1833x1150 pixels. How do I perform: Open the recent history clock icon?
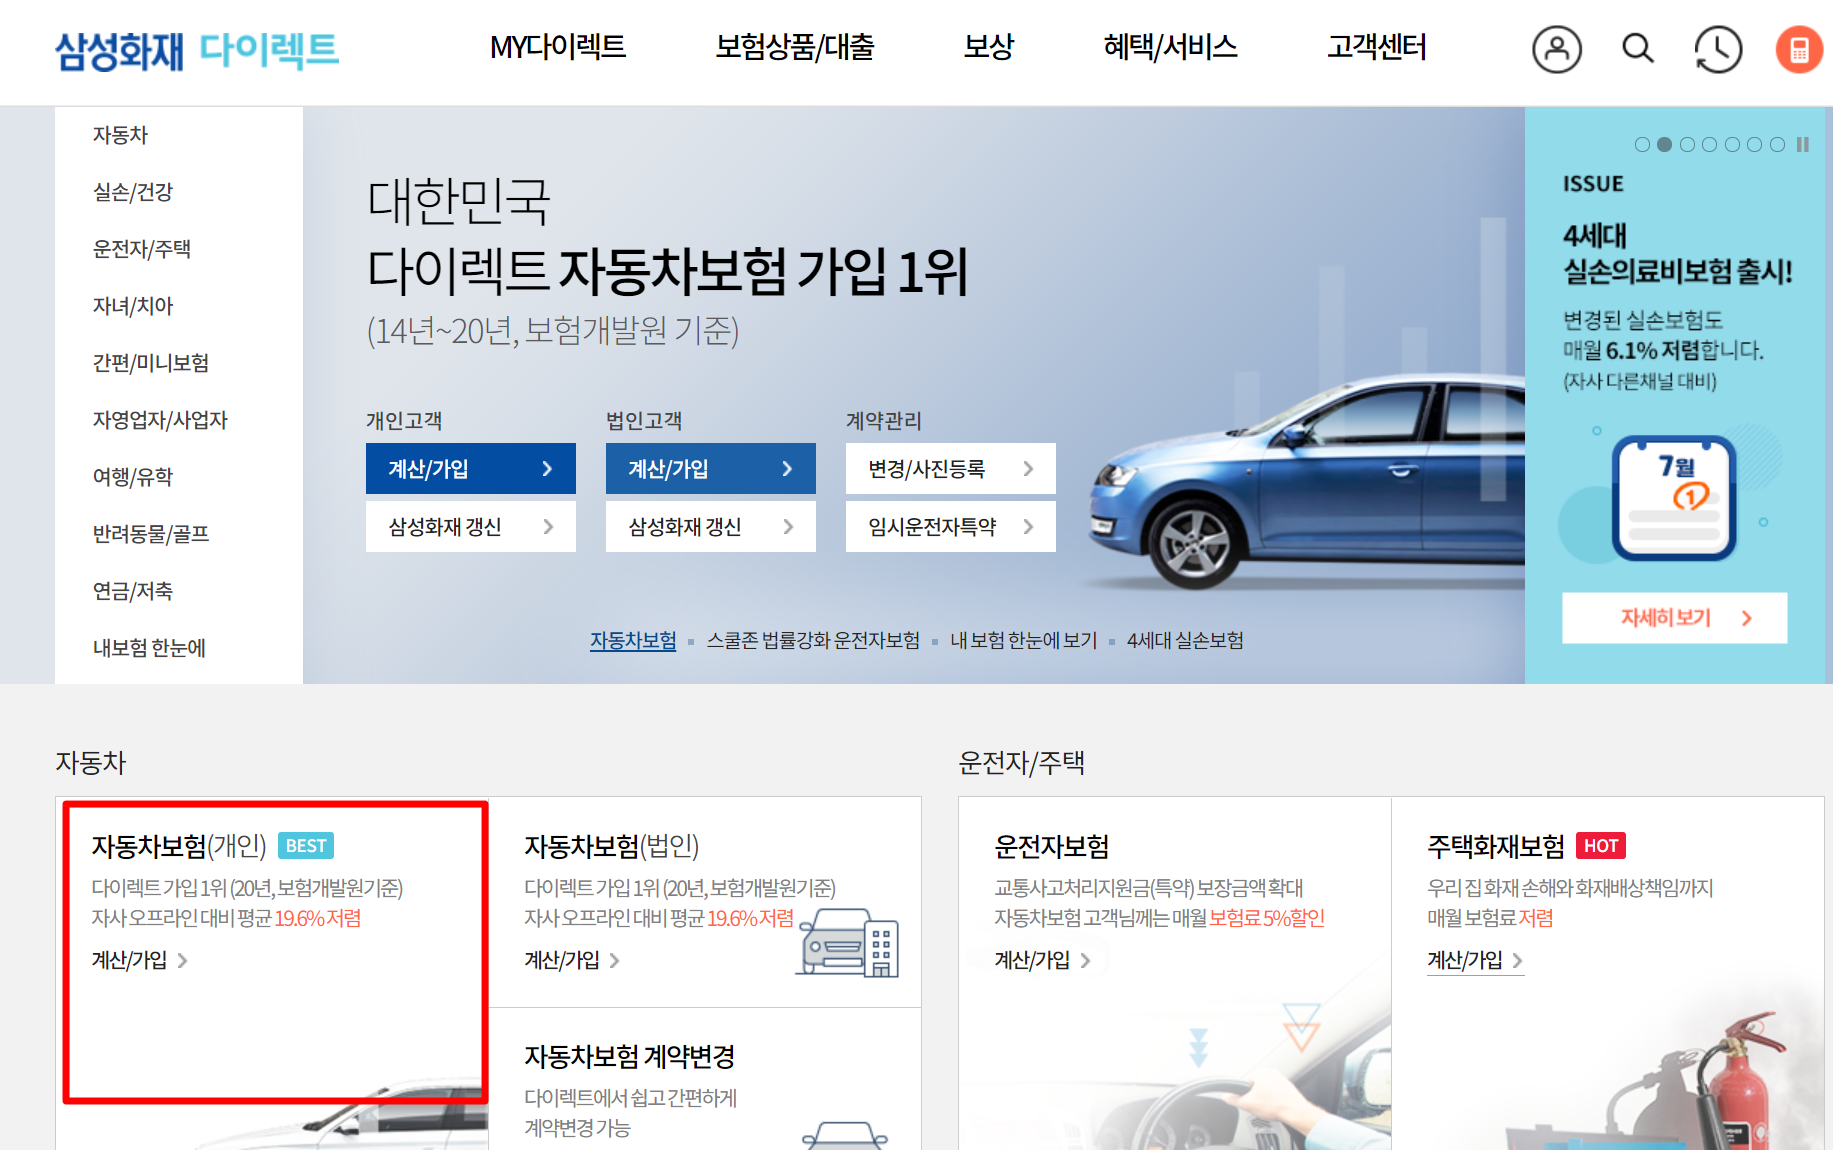(1717, 49)
